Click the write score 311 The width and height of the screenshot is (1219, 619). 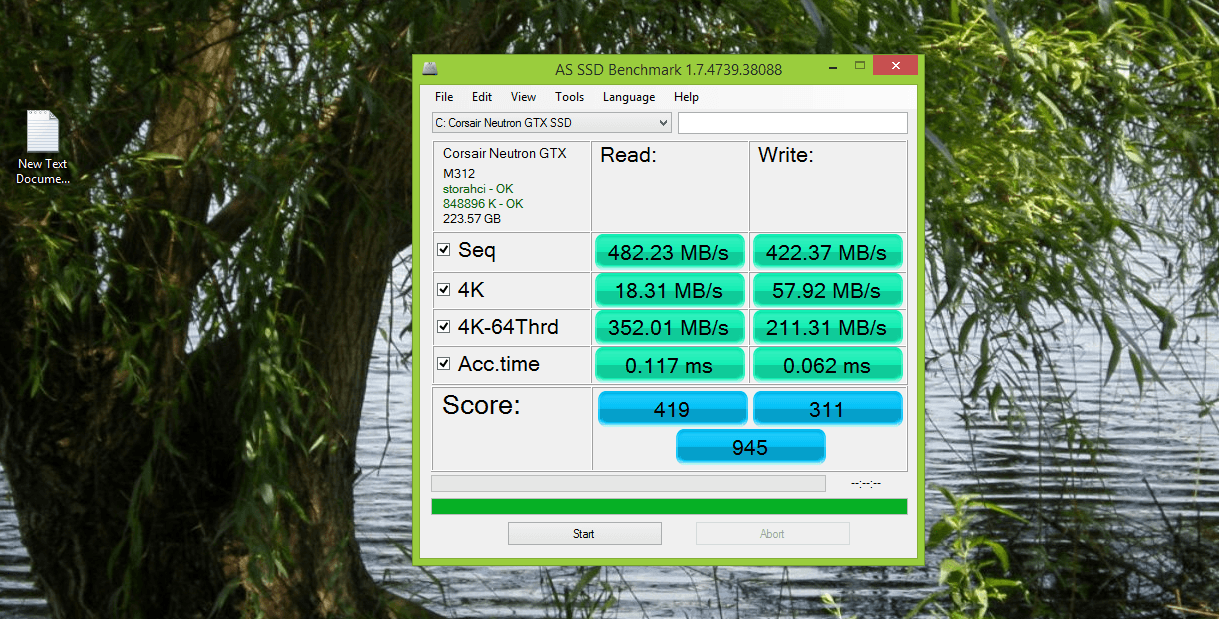coord(827,408)
